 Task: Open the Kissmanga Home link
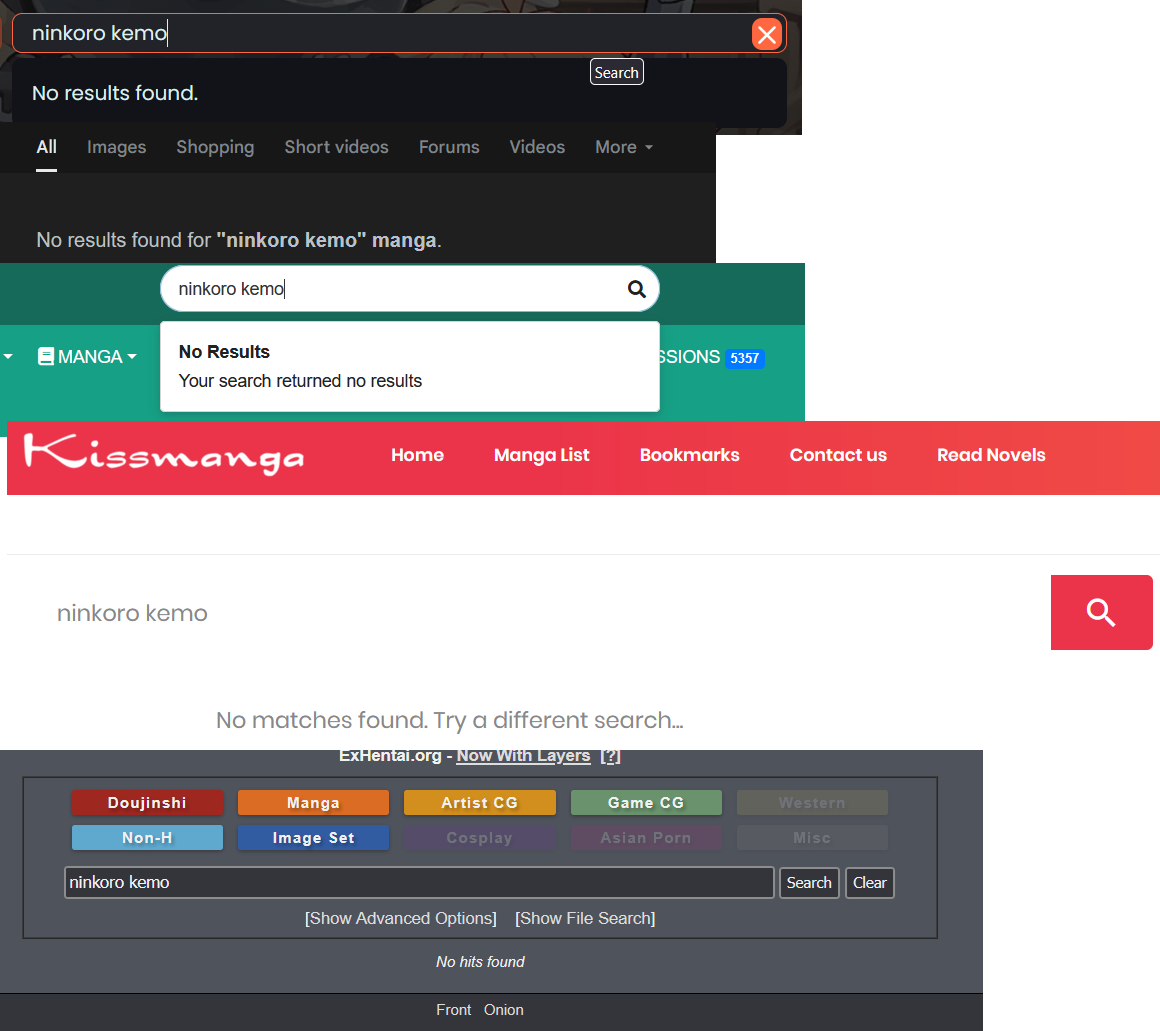pos(417,455)
